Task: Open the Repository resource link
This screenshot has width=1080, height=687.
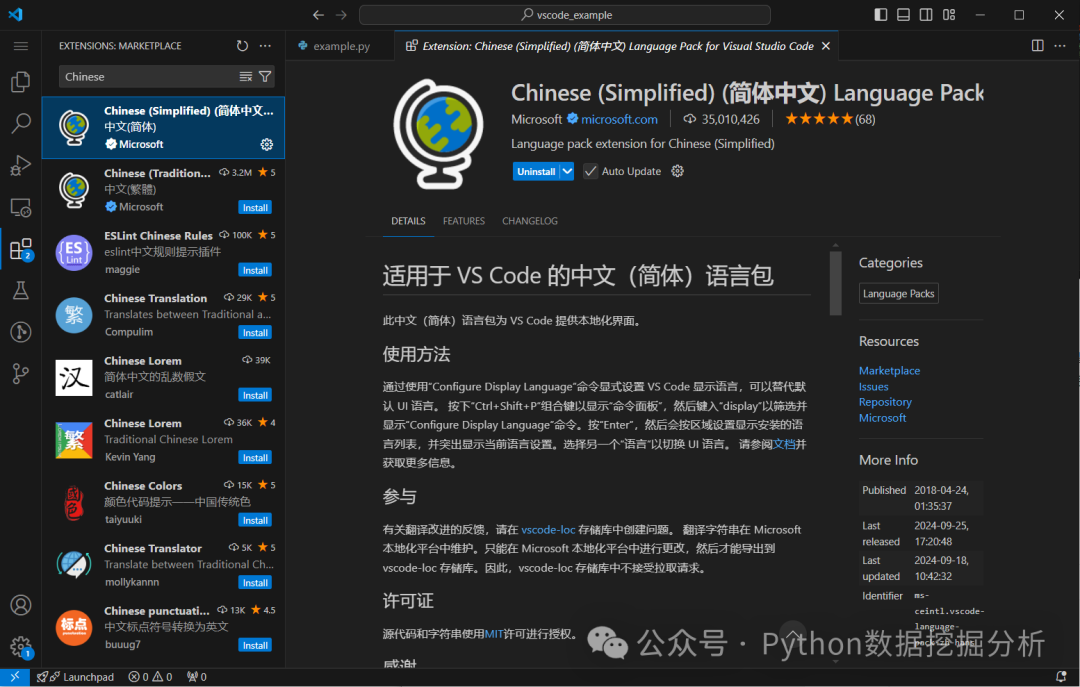Action: click(885, 402)
